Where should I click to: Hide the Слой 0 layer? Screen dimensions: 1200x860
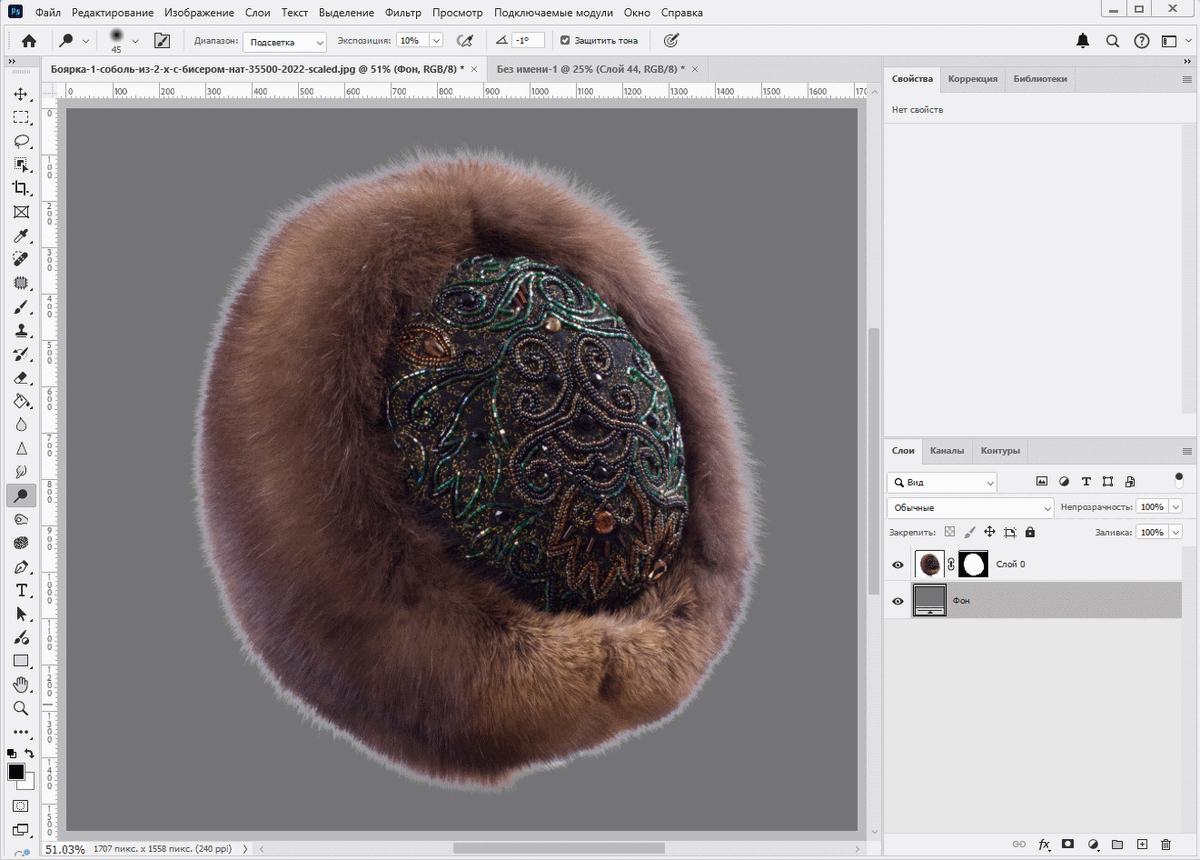[x=897, y=565]
